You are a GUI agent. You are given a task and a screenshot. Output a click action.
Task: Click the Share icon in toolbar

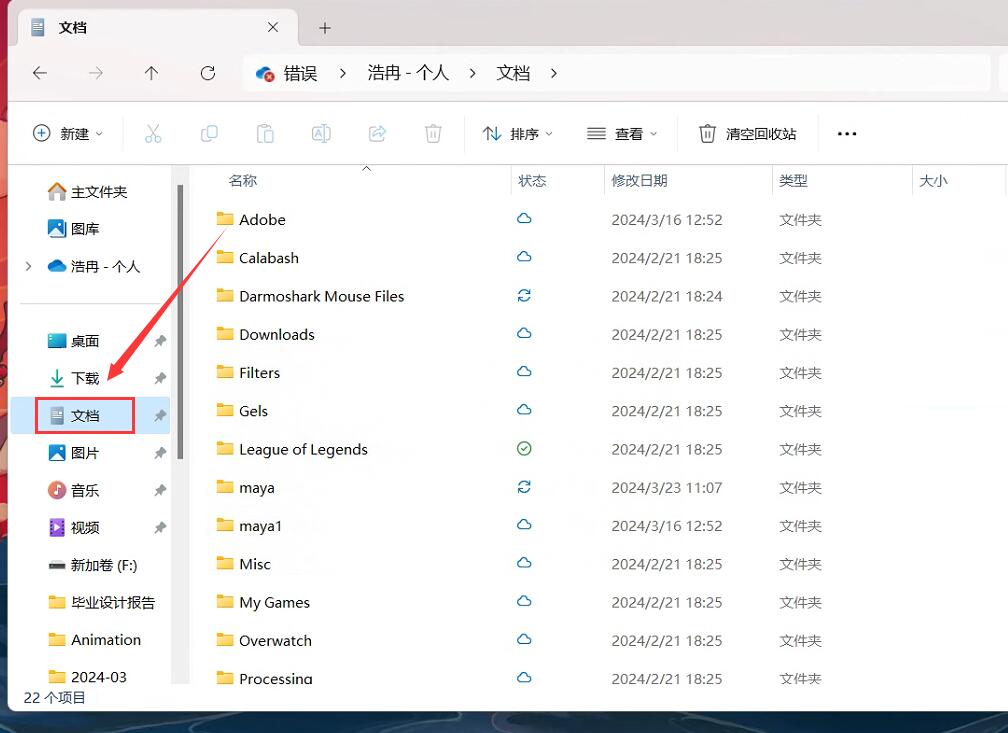pyautogui.click(x=377, y=133)
